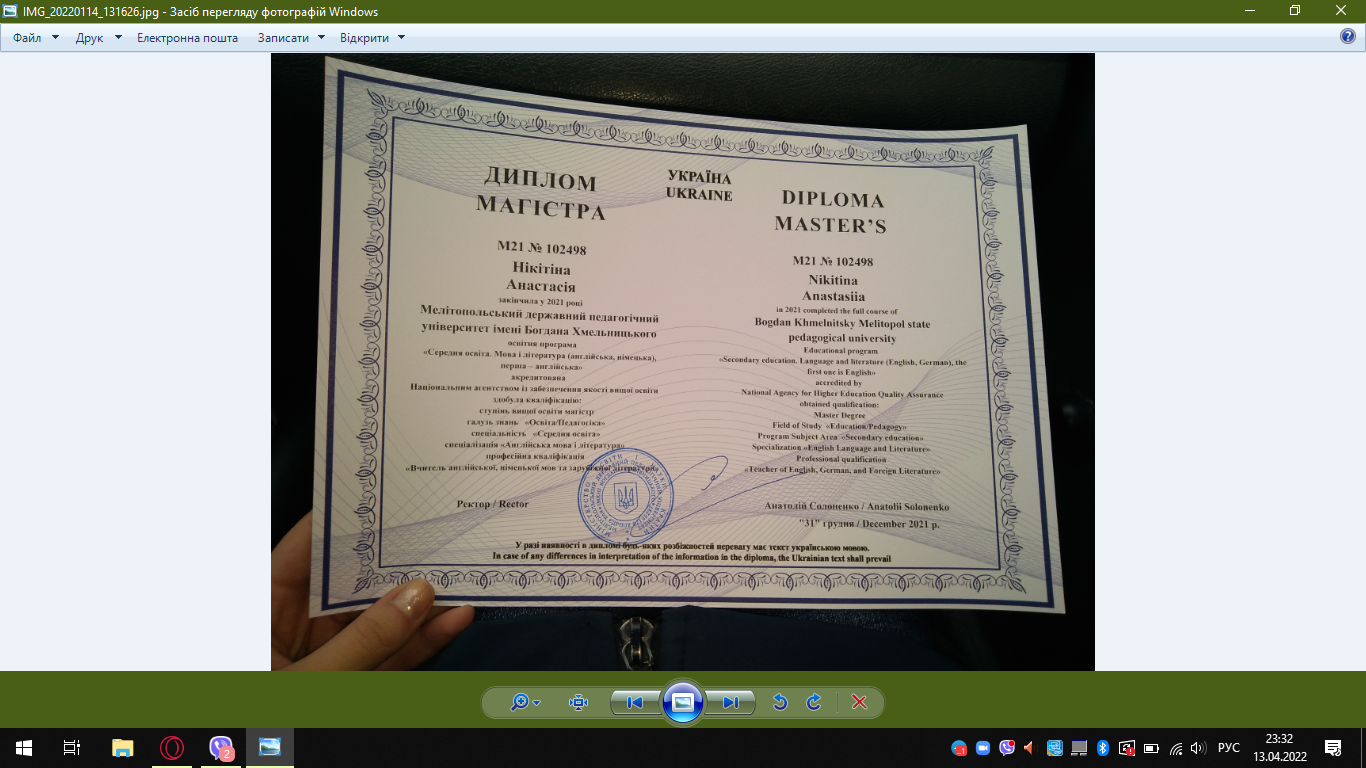
Task: Launch Opera browser from the taskbar
Action: point(172,748)
